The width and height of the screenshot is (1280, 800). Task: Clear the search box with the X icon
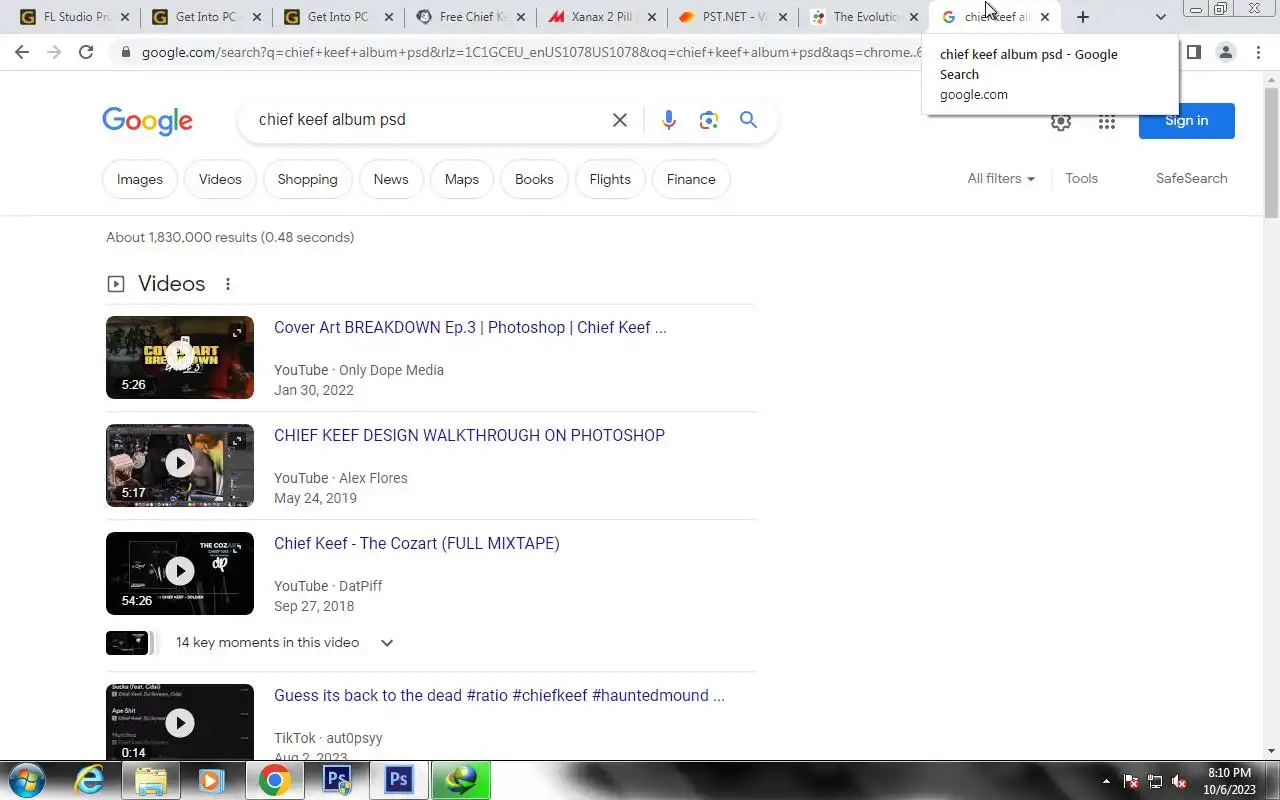click(x=620, y=120)
